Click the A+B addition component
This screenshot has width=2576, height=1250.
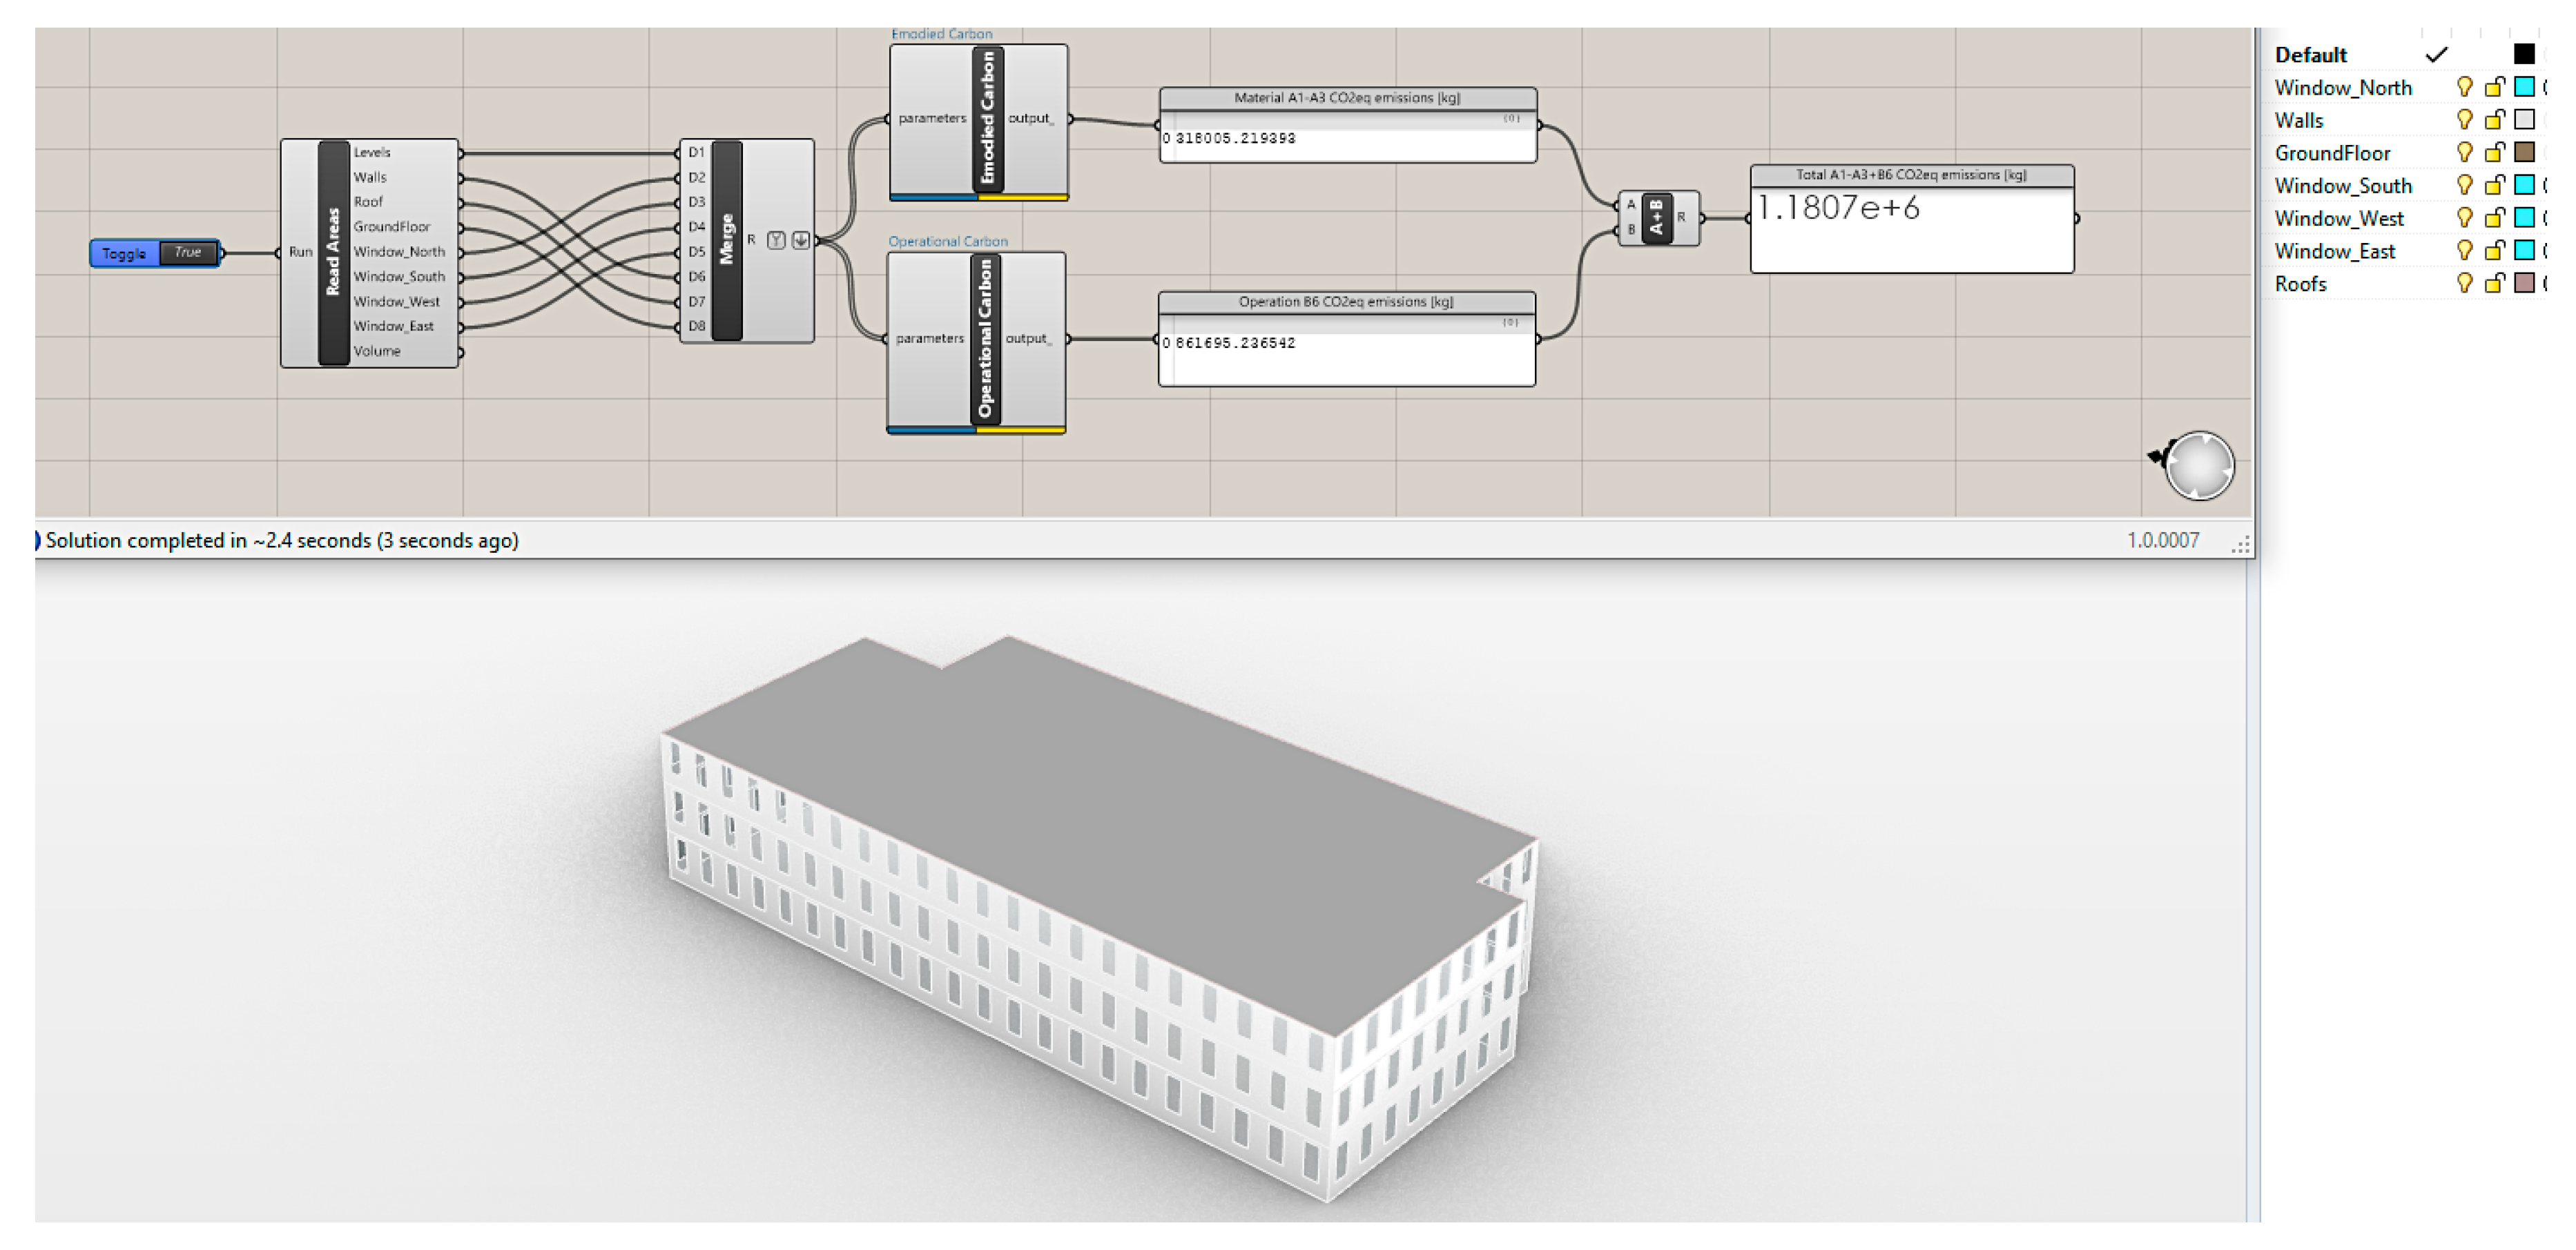pos(1656,217)
